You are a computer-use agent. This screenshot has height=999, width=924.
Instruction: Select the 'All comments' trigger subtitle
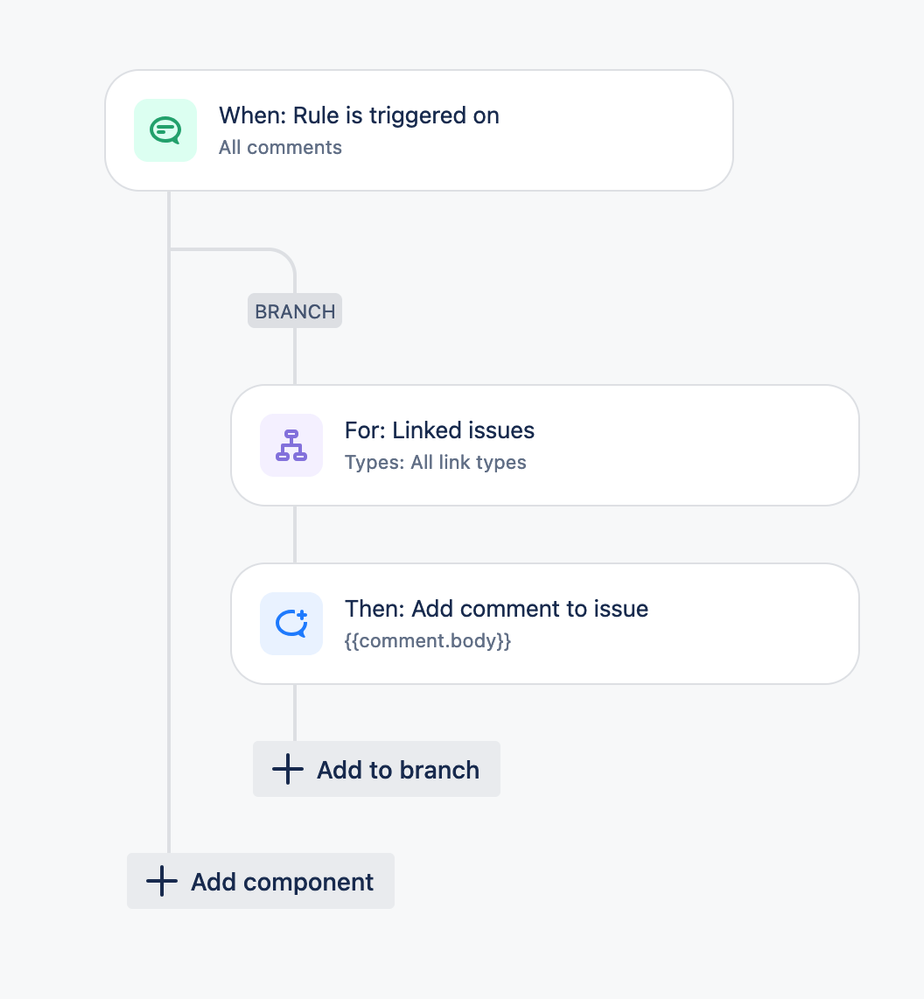tap(280, 147)
